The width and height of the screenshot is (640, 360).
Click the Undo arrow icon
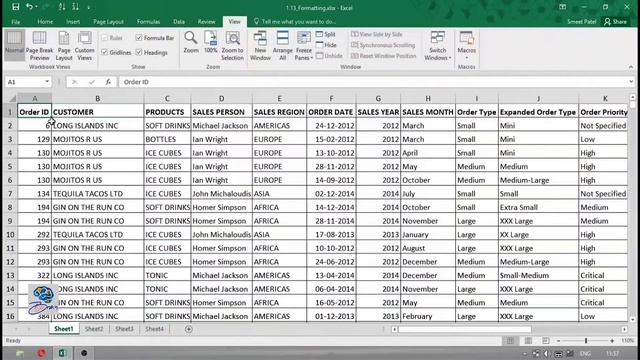tap(29, 7)
